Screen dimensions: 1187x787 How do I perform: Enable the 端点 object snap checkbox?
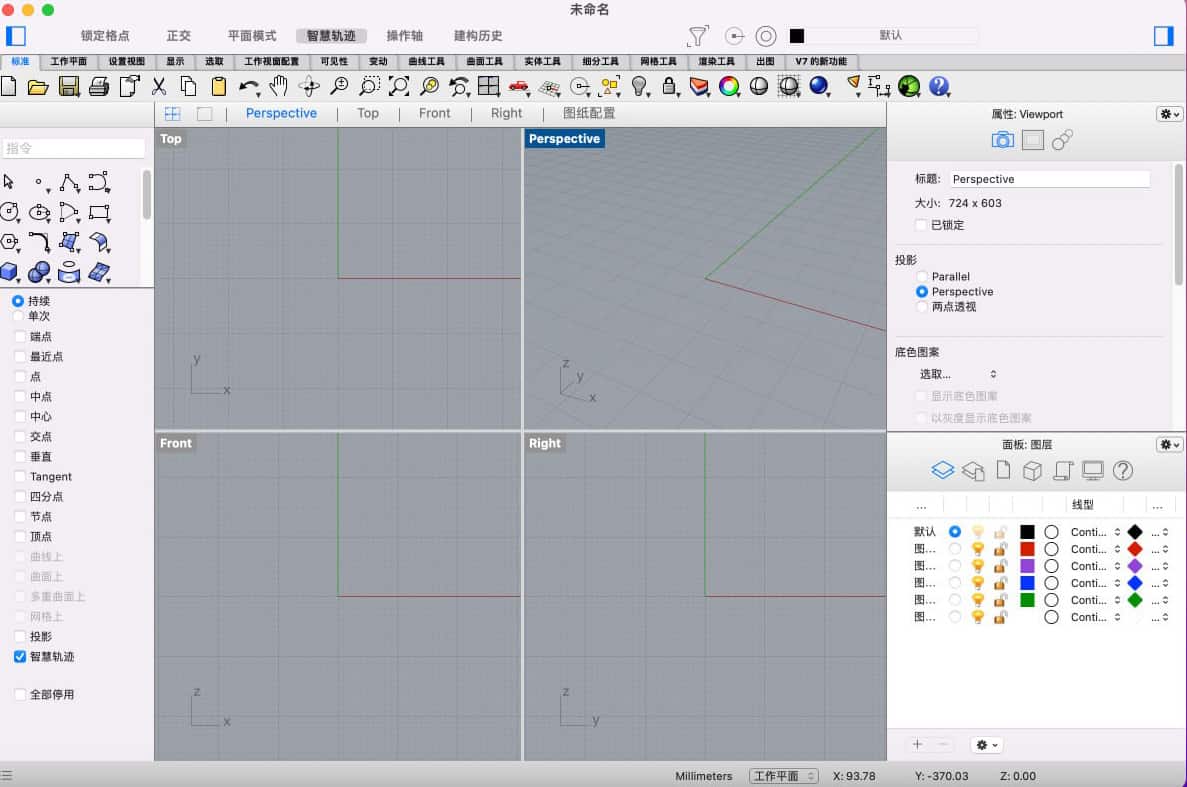(x=20, y=337)
